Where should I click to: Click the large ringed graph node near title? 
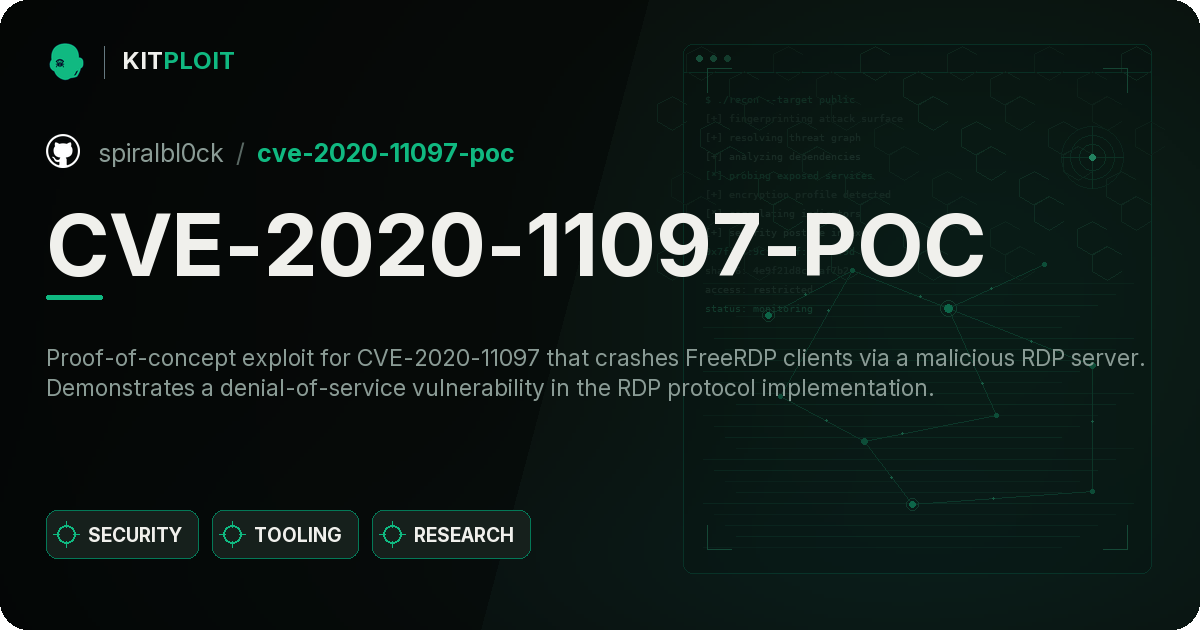(948, 309)
